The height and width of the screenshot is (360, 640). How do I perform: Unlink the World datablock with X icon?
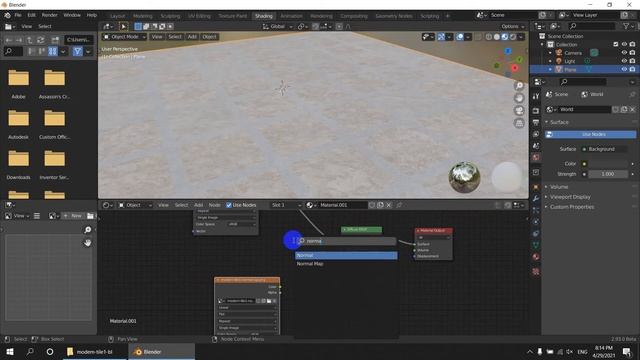click(x=632, y=109)
